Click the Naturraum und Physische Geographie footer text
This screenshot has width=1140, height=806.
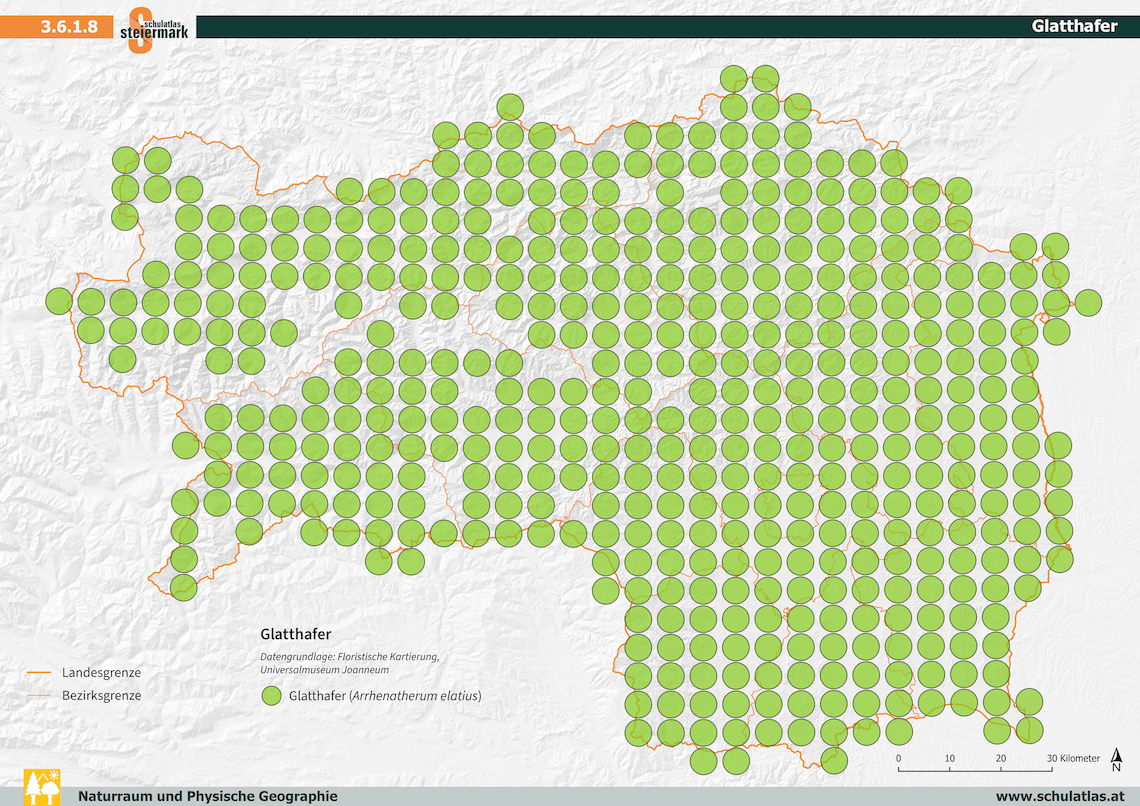[x=207, y=796]
